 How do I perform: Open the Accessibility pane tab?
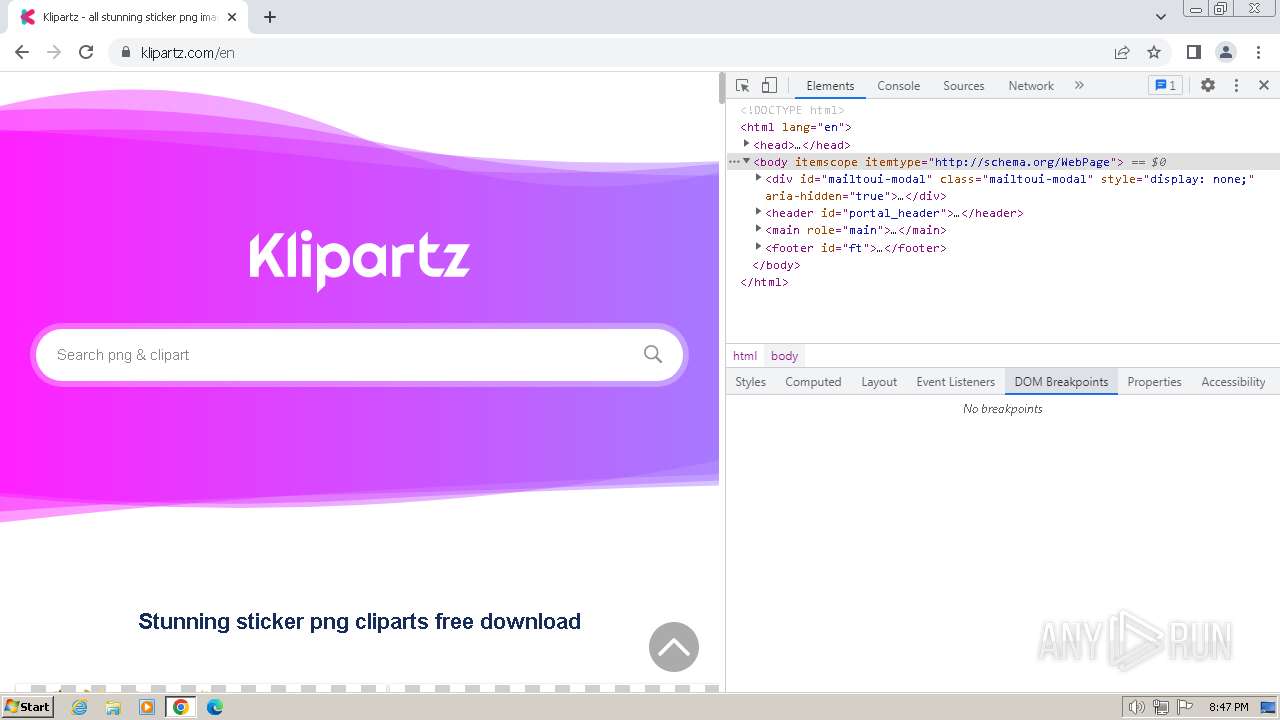tap(1233, 382)
